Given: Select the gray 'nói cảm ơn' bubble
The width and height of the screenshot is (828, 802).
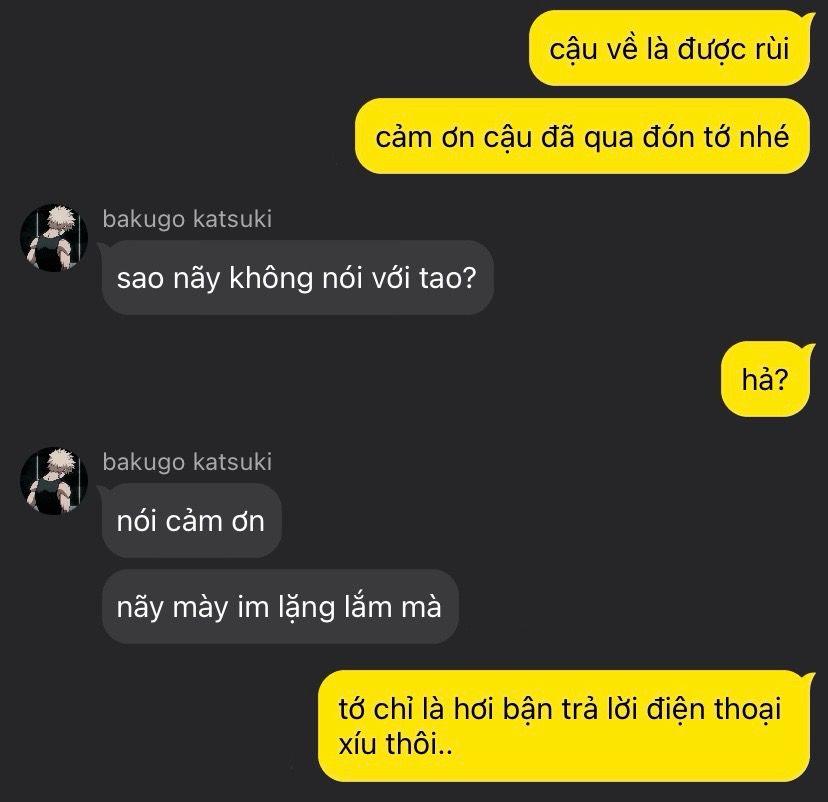Looking at the screenshot, I should (191, 521).
